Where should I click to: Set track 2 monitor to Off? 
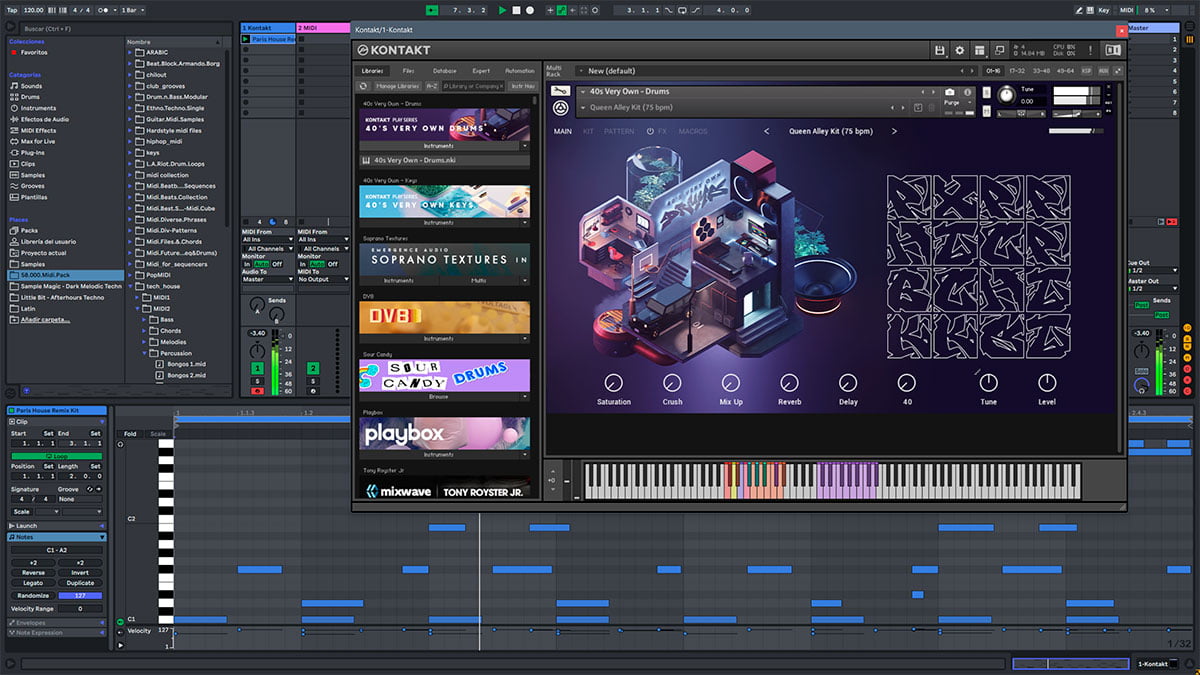click(x=333, y=264)
